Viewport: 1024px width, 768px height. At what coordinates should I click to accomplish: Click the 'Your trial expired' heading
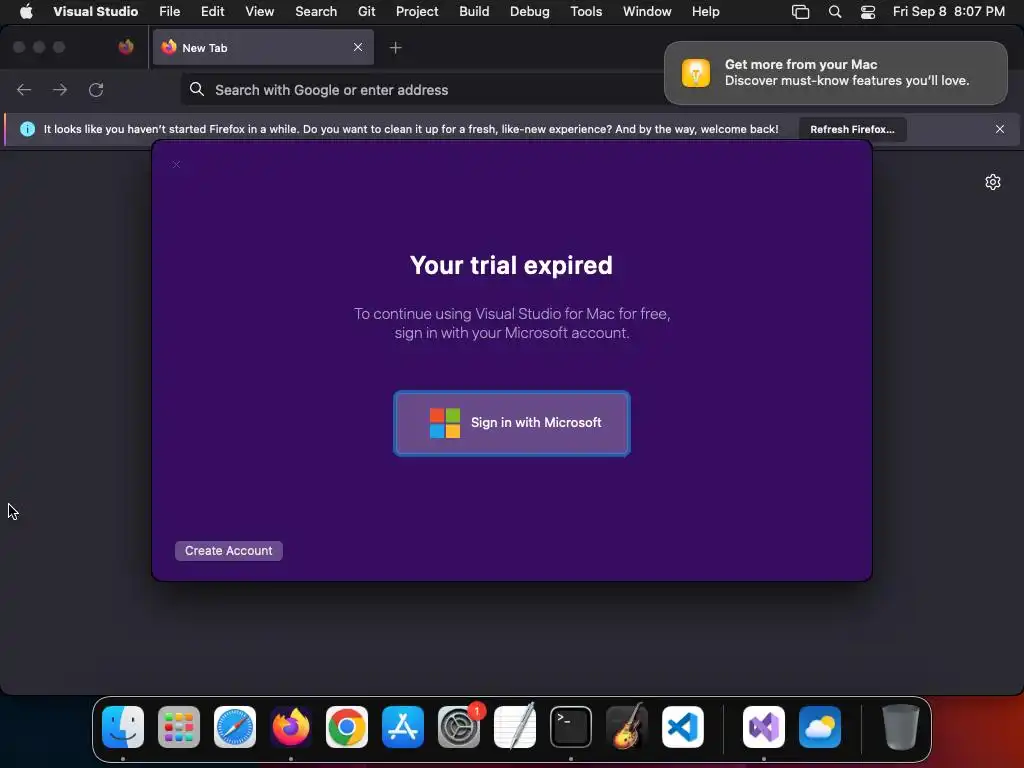[x=511, y=265]
